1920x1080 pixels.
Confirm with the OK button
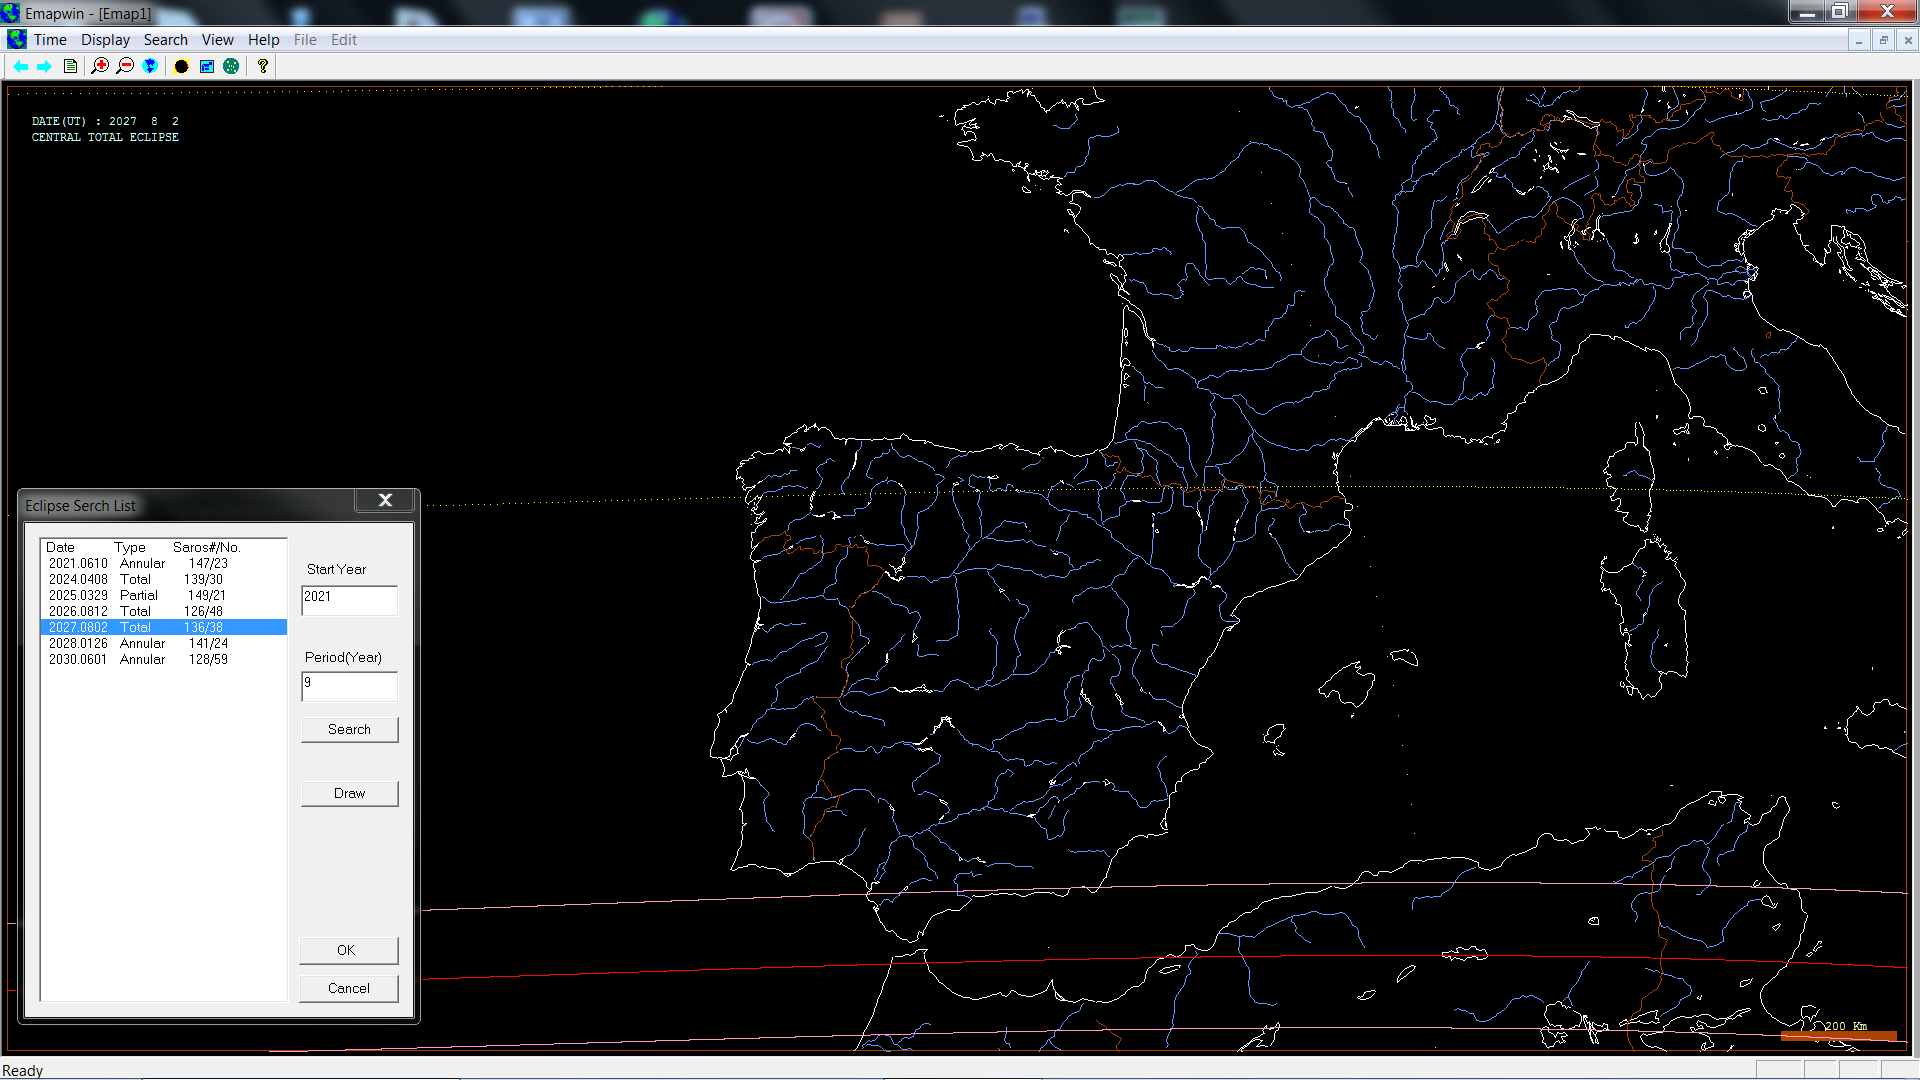348,950
